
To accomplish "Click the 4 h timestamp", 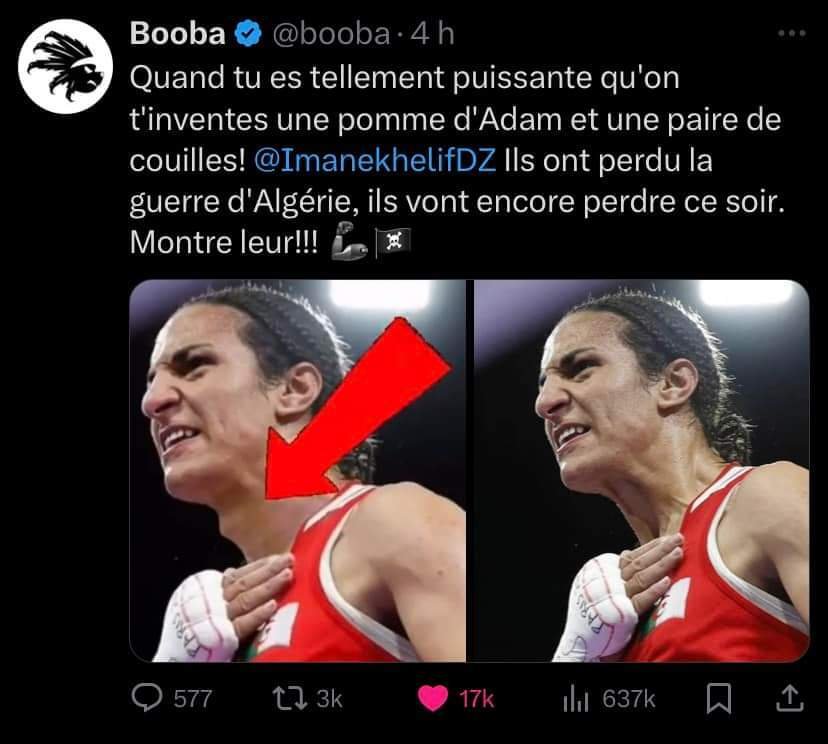I will click(x=432, y=34).
